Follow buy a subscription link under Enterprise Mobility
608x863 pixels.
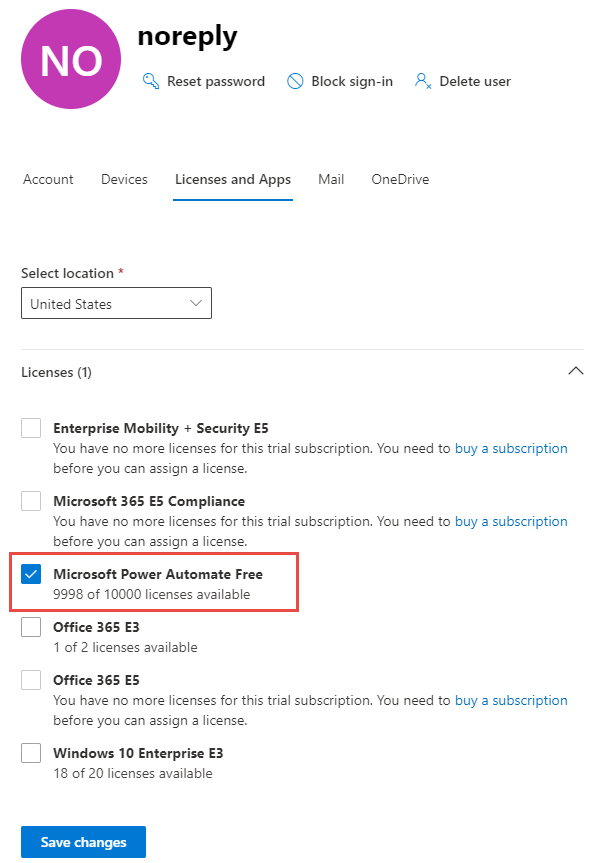click(x=511, y=449)
